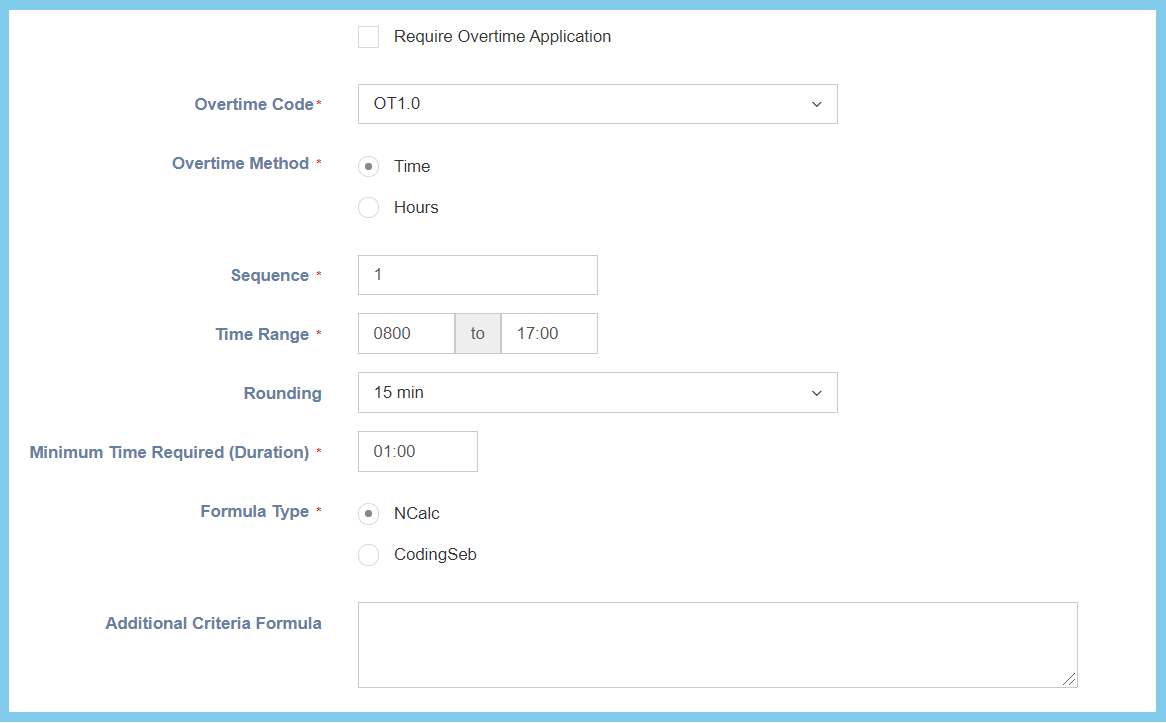Click the Overtime Code field label
Viewport: 1166px width, 723px height.
[x=254, y=104]
